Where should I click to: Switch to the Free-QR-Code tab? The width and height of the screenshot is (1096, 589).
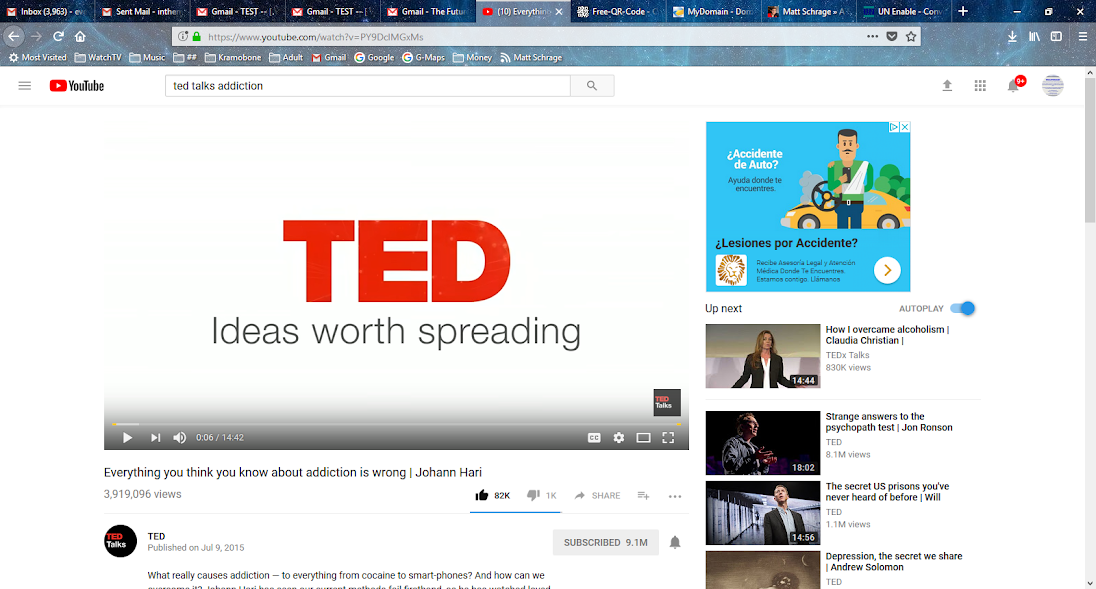[x=618, y=11]
